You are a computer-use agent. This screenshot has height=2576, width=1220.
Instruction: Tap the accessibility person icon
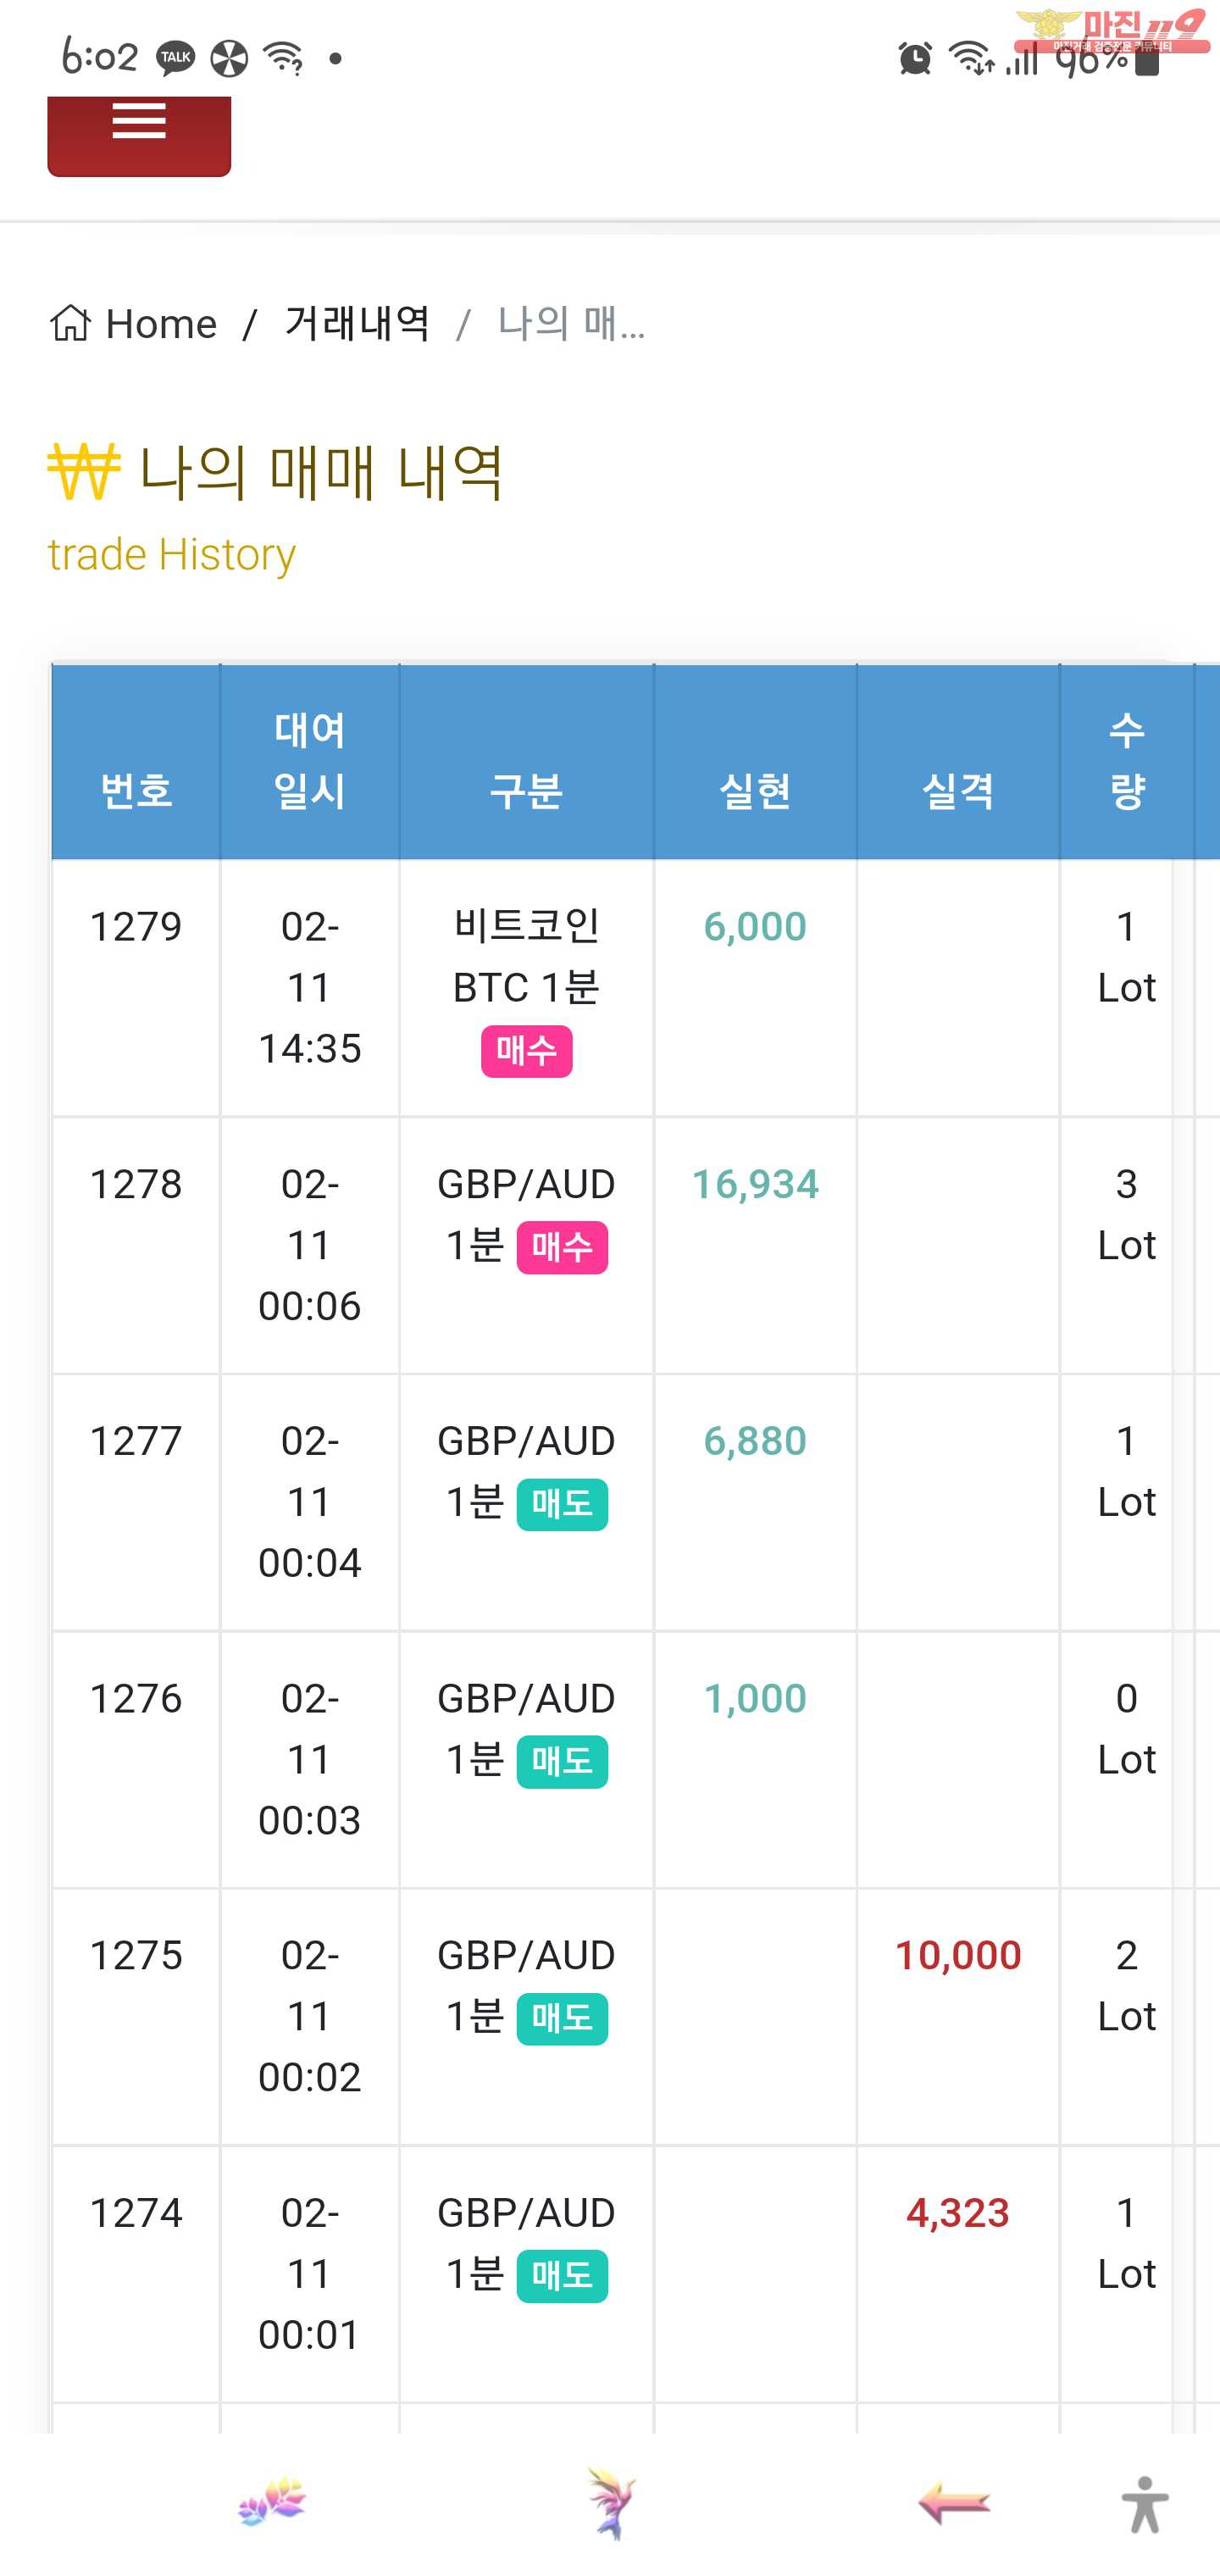tap(1145, 2504)
